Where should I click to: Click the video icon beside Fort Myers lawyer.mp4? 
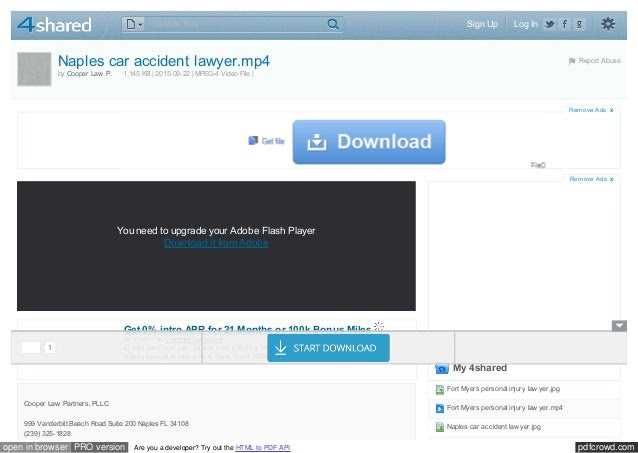tap(440, 408)
